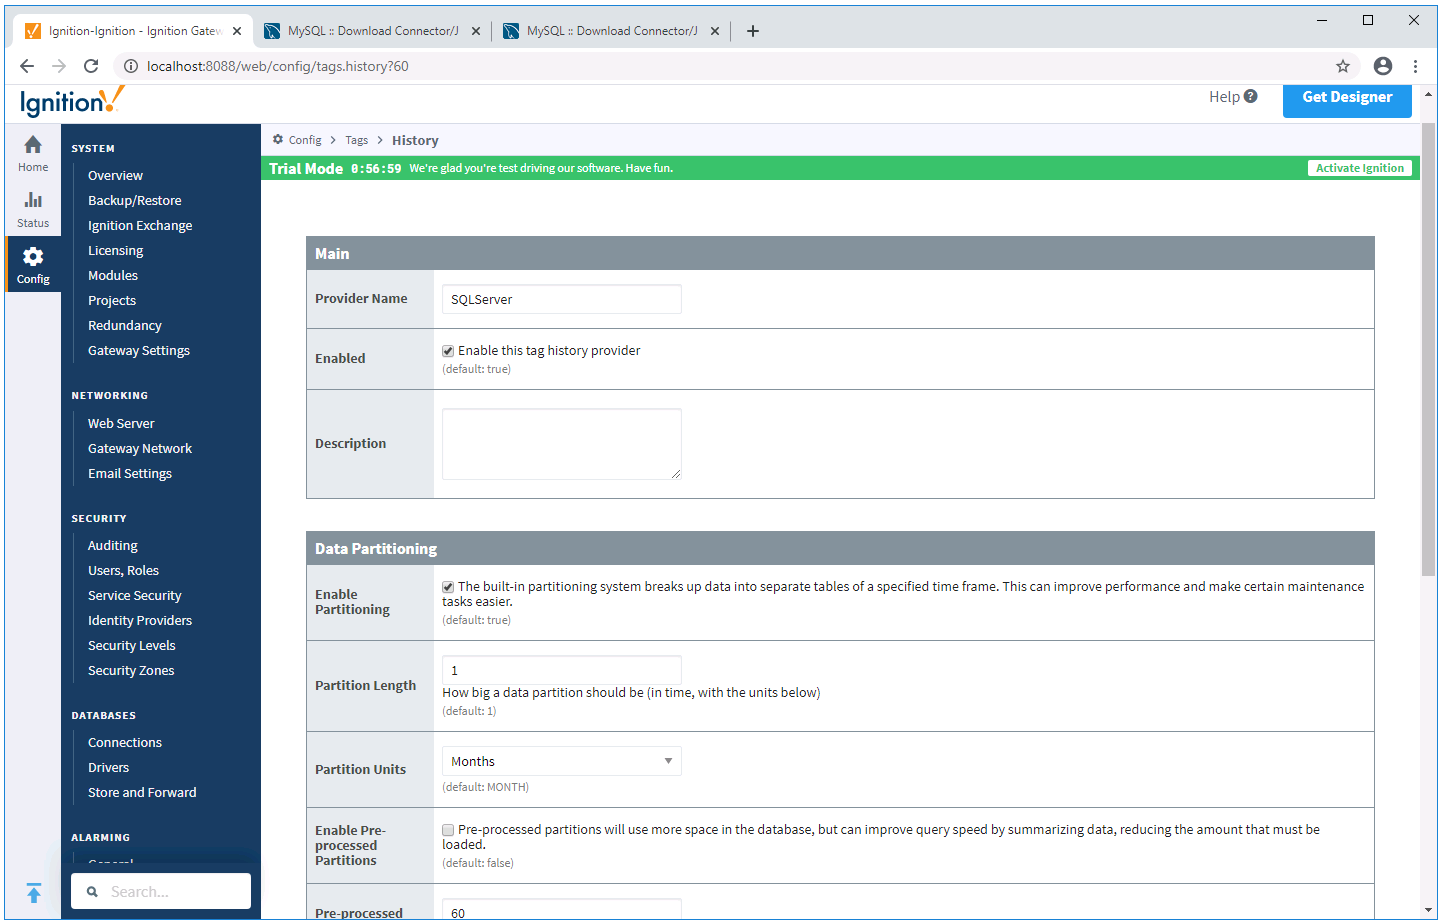1442x922 pixels.
Task: Open the Tags breadcrumb link
Action: tap(357, 141)
